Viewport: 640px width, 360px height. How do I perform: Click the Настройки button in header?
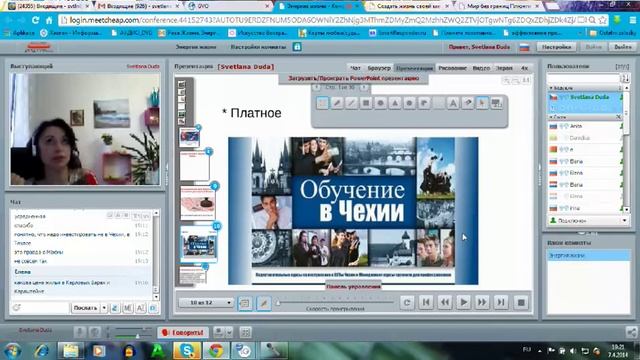pos(556,47)
